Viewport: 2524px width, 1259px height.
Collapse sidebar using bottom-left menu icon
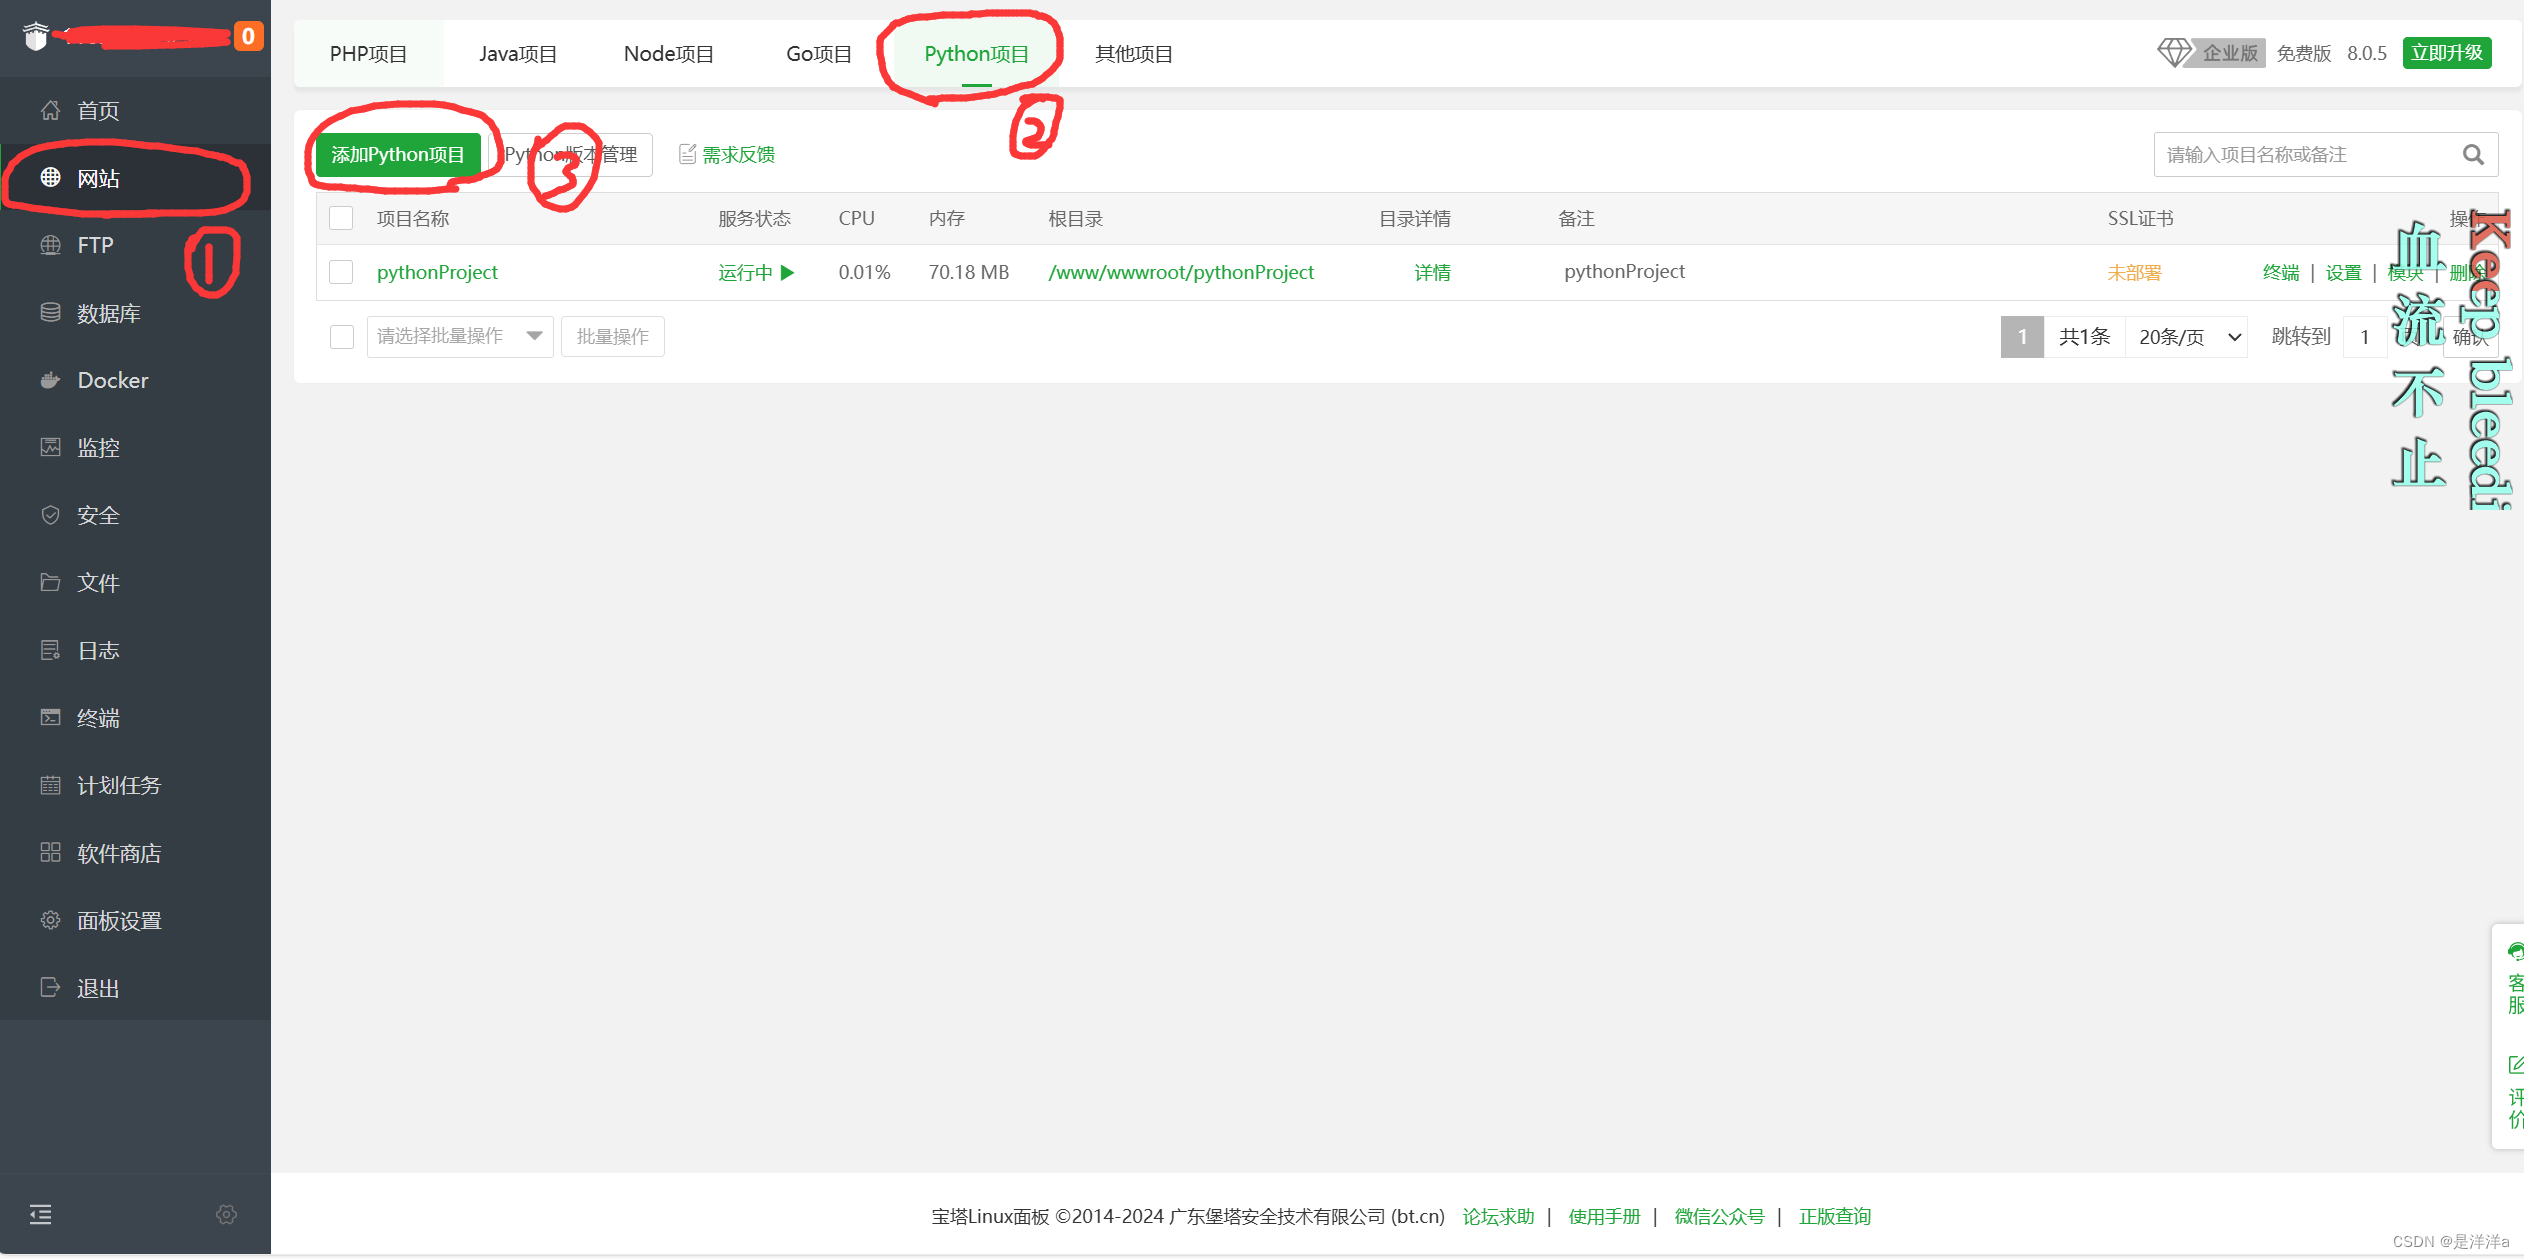pyautogui.click(x=40, y=1215)
